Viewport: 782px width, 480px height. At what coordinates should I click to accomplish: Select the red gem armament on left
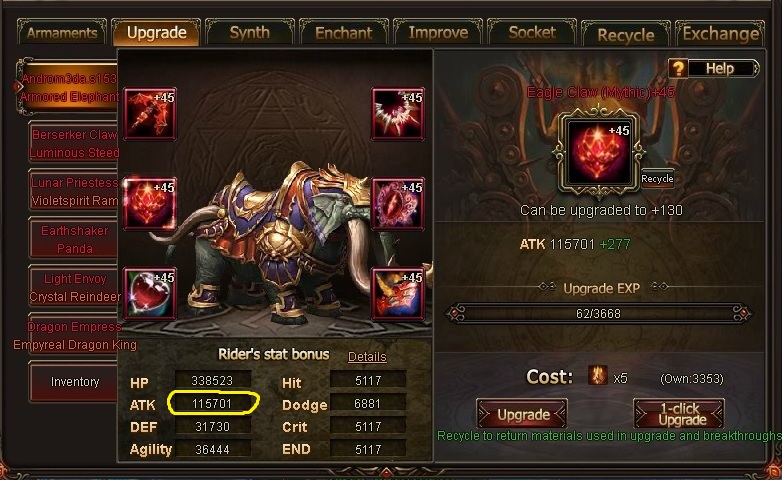point(150,204)
